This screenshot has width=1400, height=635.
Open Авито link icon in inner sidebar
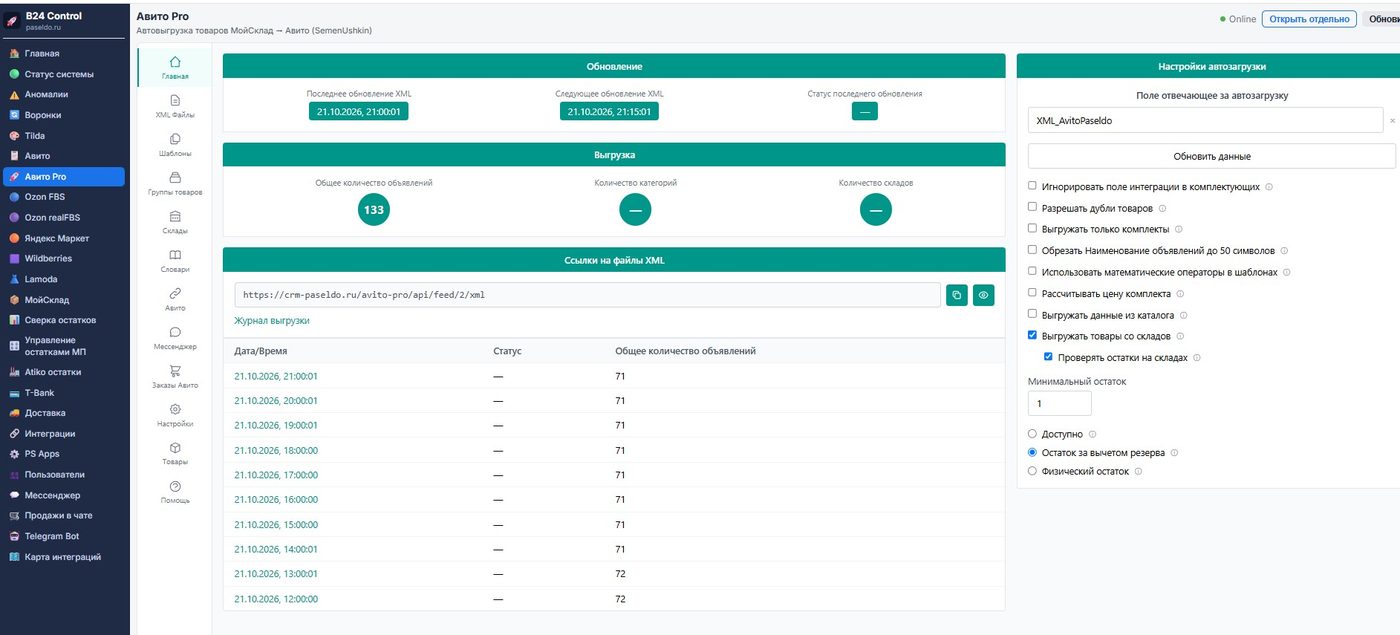click(x=175, y=293)
